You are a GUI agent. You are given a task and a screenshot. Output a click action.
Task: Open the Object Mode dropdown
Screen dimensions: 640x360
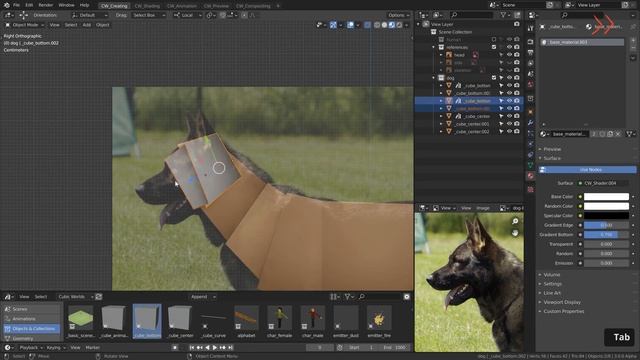[24, 25]
